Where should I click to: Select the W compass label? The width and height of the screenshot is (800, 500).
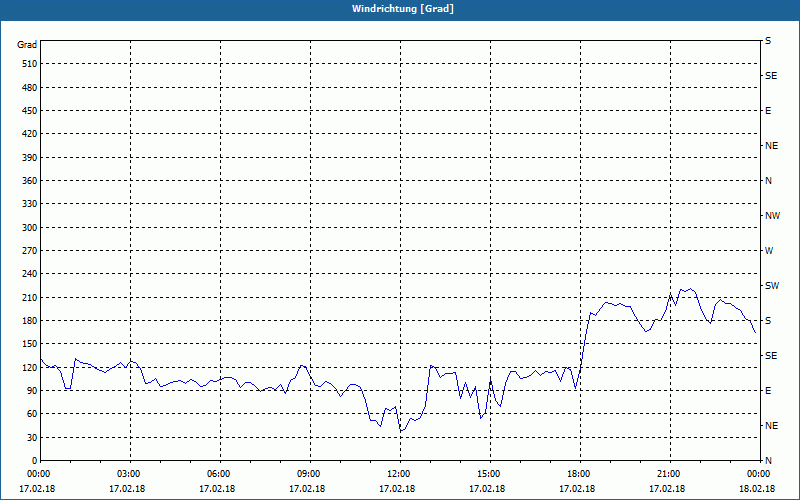tap(769, 251)
